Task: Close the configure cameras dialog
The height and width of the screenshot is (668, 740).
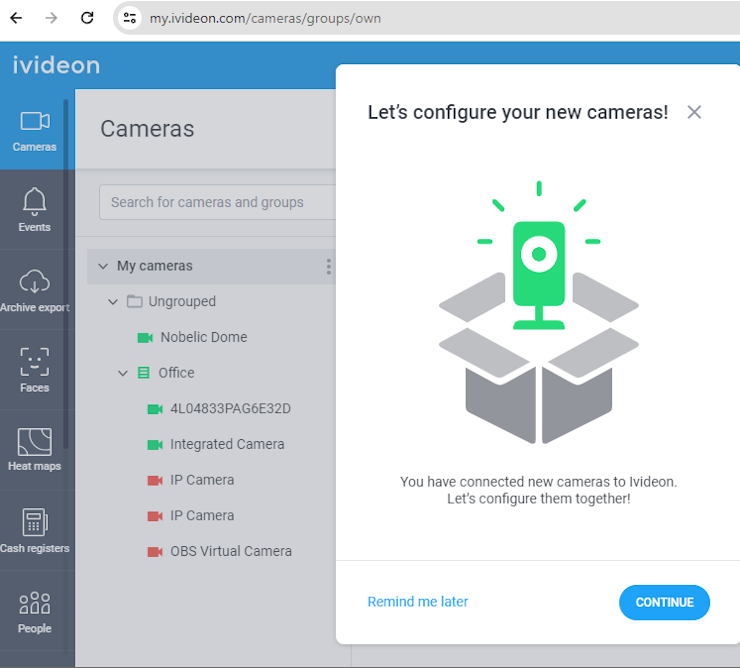Action: 694,112
